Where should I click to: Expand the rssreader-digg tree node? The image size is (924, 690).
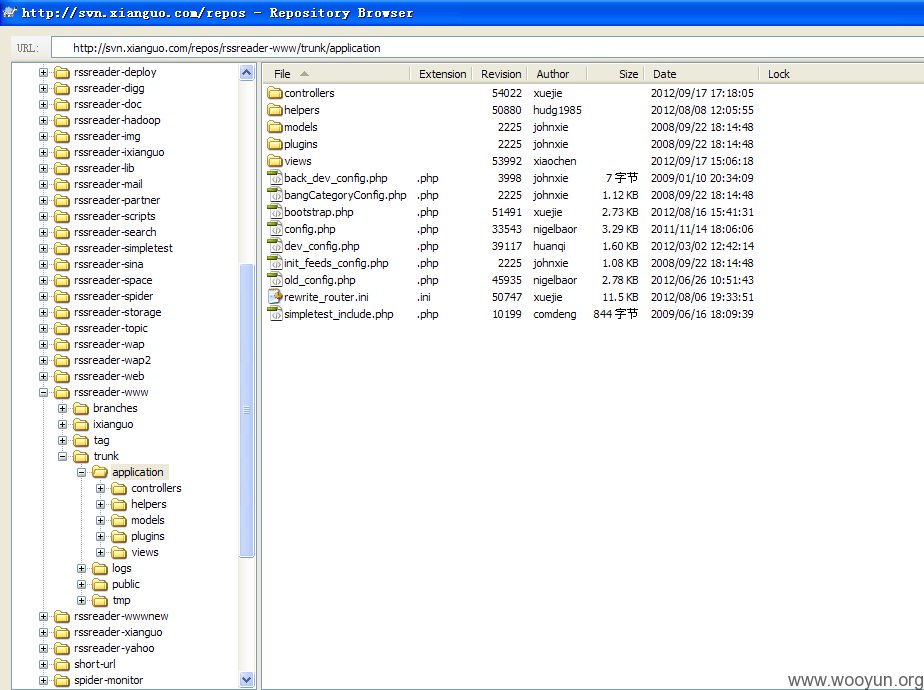tap(44, 88)
